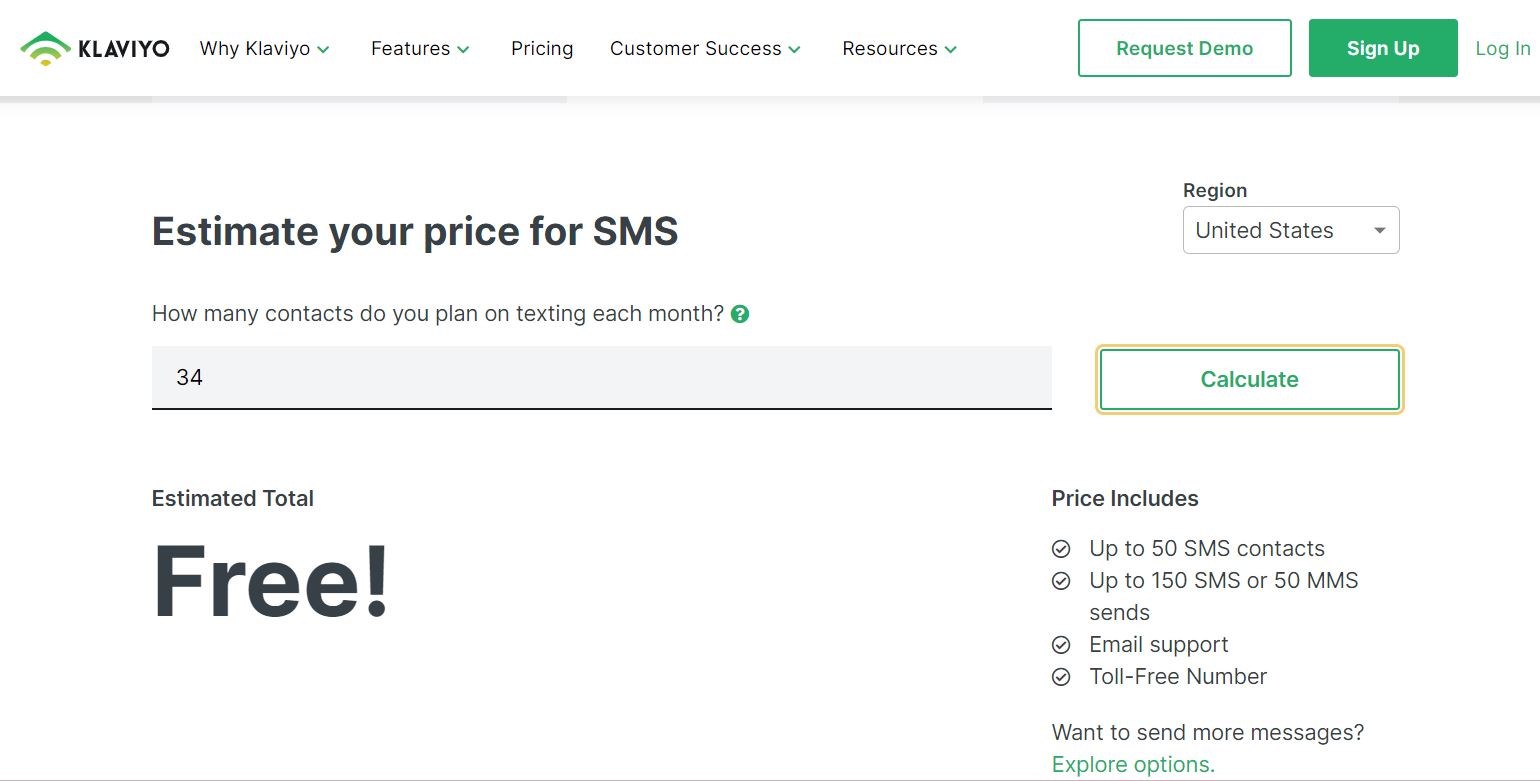Click the Resources navigation item

(x=889, y=48)
